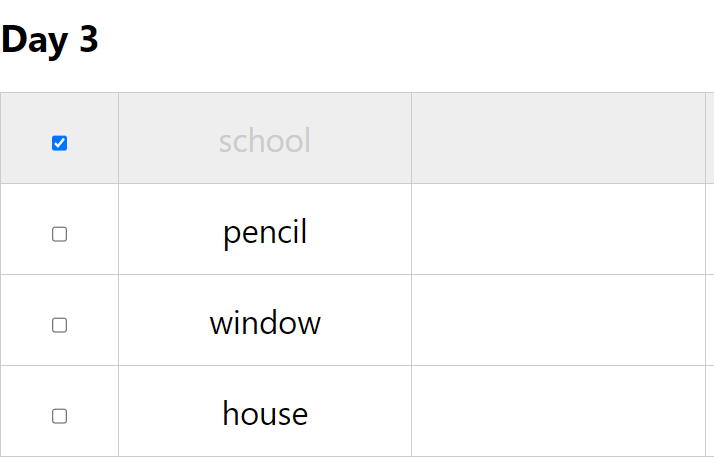This screenshot has width=714, height=462.
Task: Click the cut-off last column in window row
Action: (710, 320)
